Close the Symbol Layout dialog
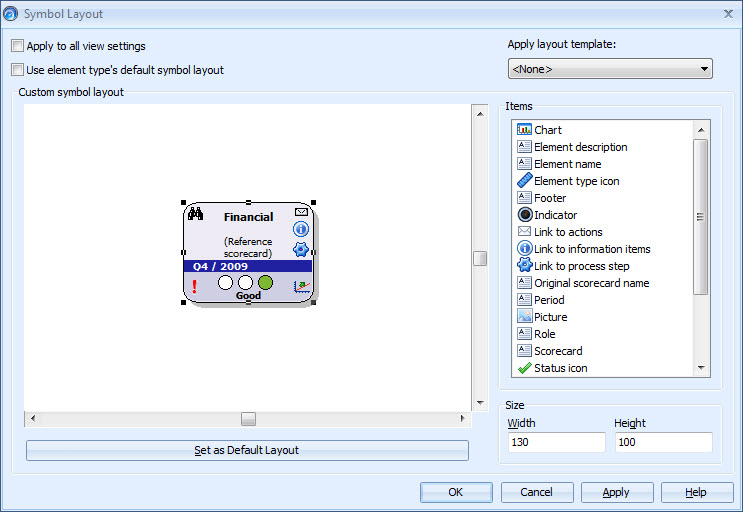 [x=728, y=14]
